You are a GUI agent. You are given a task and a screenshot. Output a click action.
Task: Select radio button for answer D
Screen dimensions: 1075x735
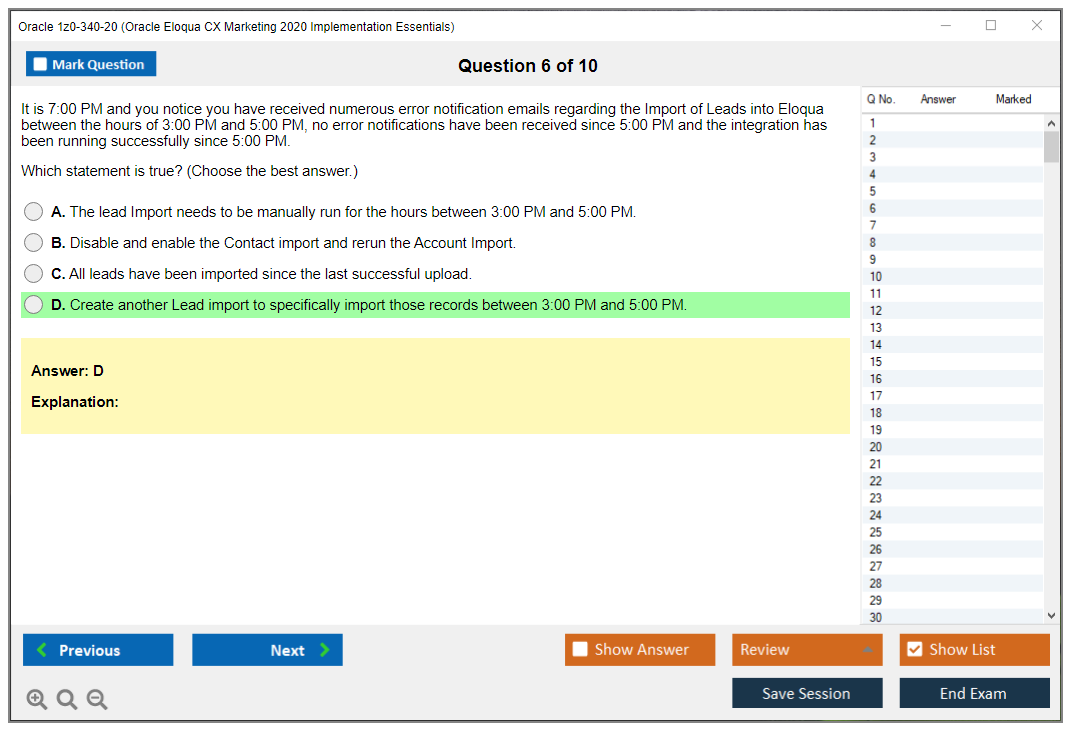[34, 305]
